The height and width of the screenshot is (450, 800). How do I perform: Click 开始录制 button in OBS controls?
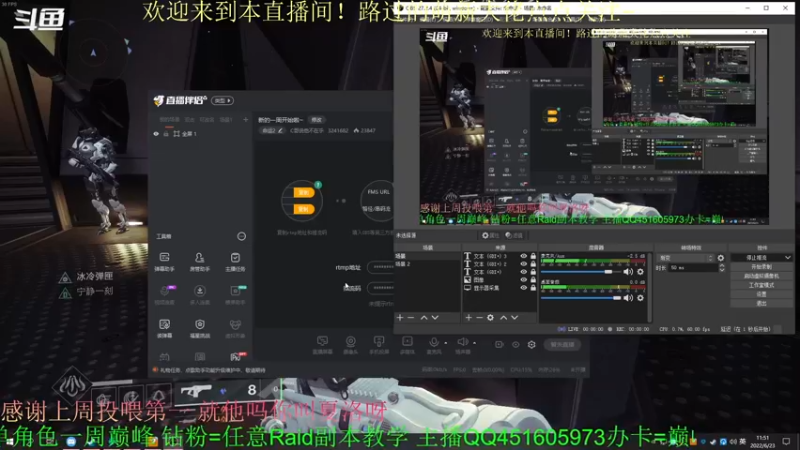coord(761,267)
